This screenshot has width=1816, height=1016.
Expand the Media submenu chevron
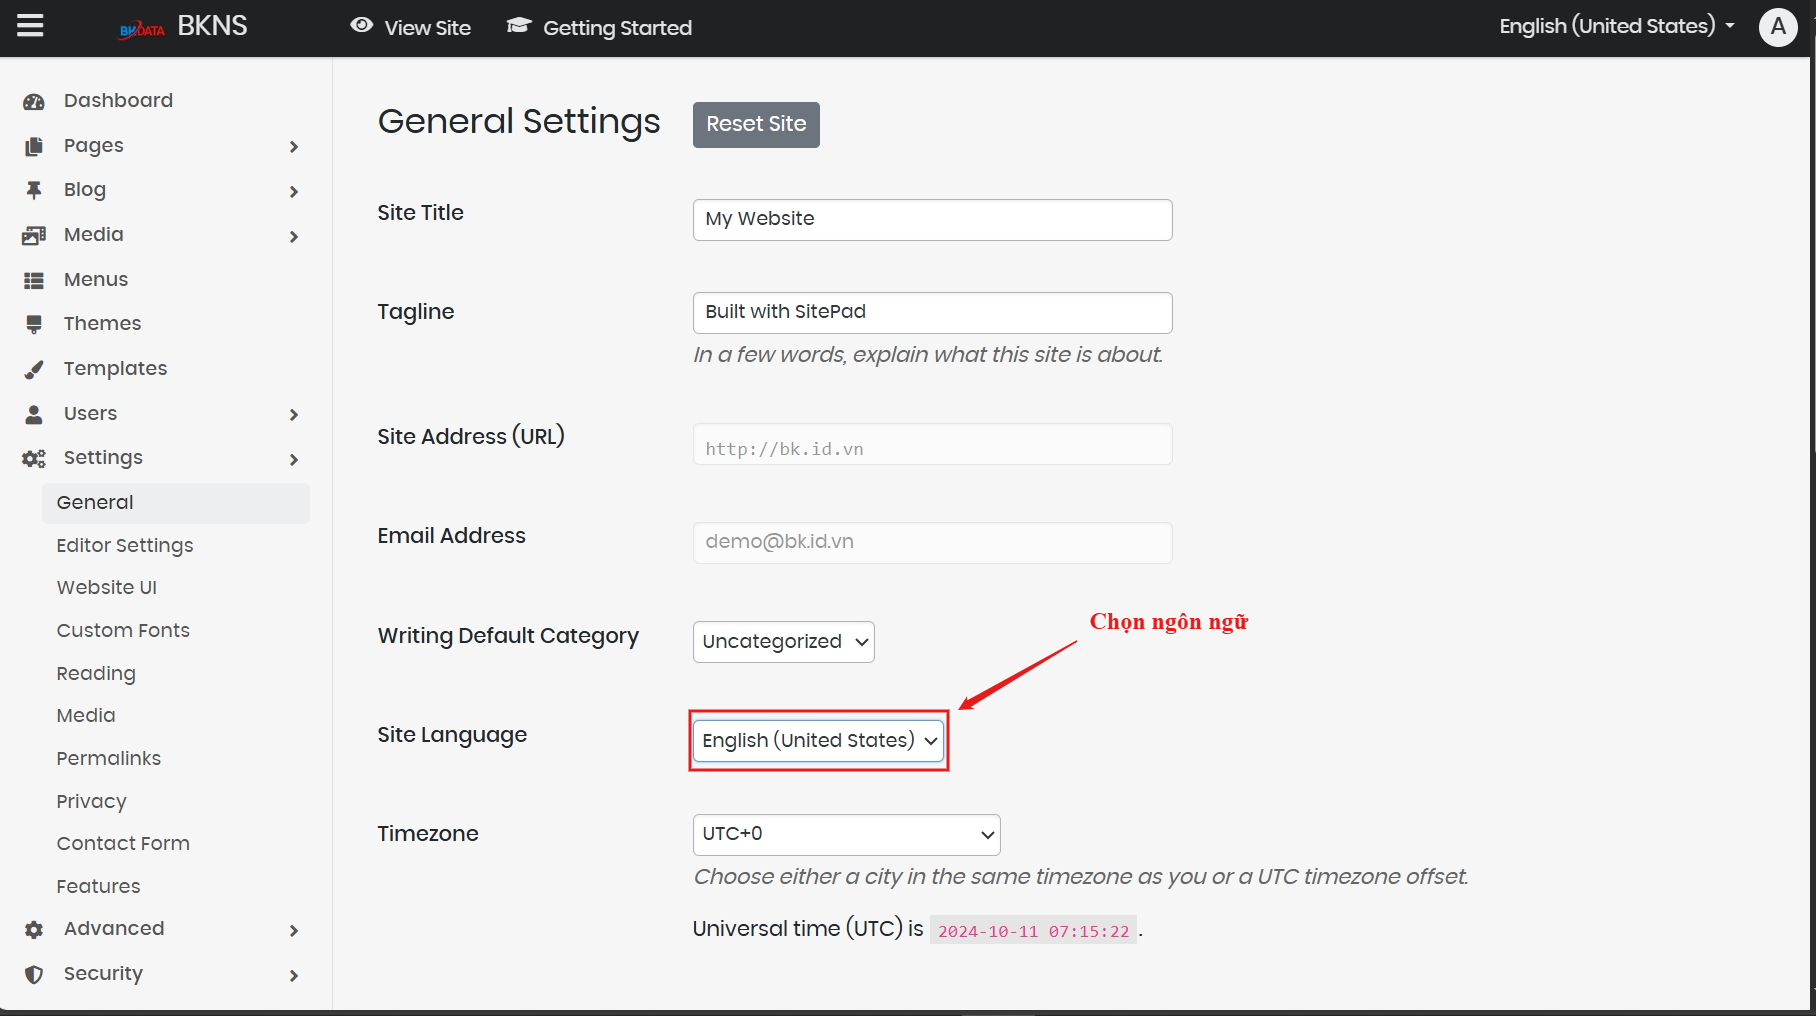tap(294, 236)
